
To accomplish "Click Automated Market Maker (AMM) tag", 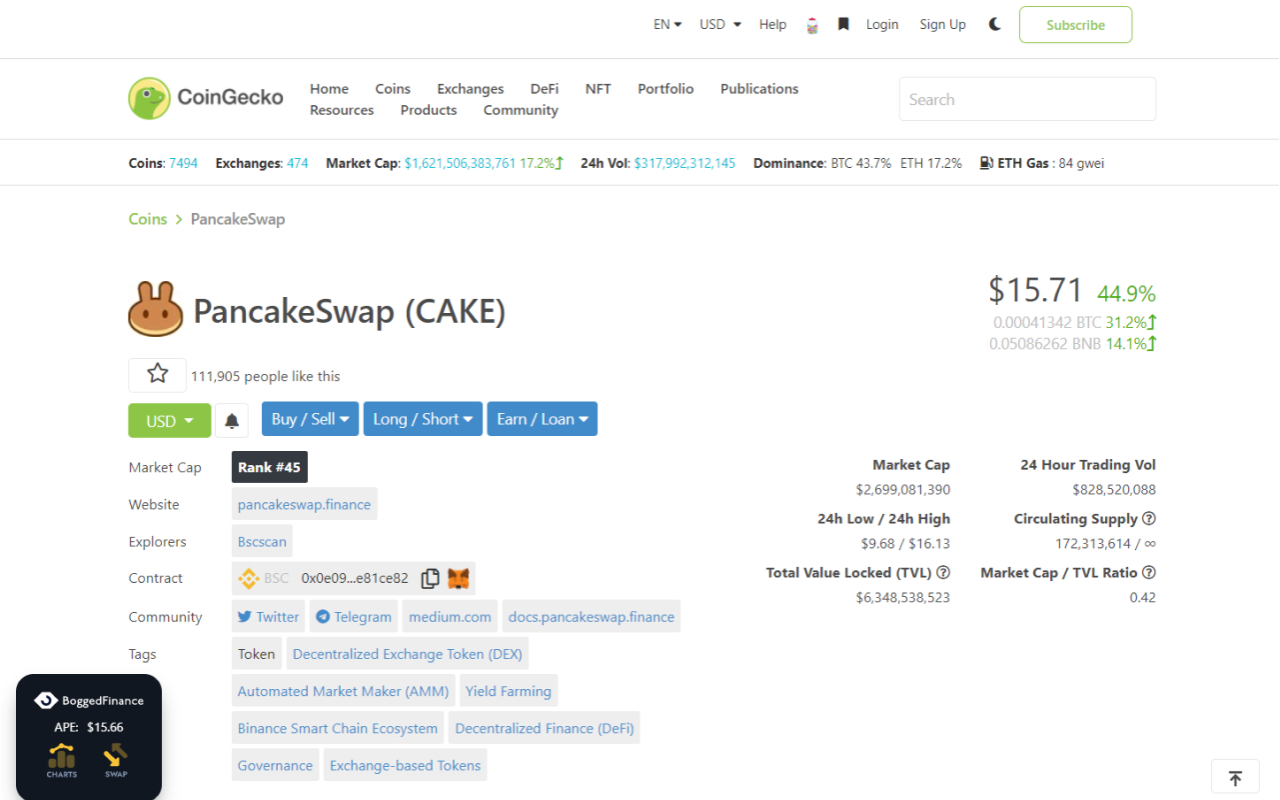I will (x=344, y=691).
